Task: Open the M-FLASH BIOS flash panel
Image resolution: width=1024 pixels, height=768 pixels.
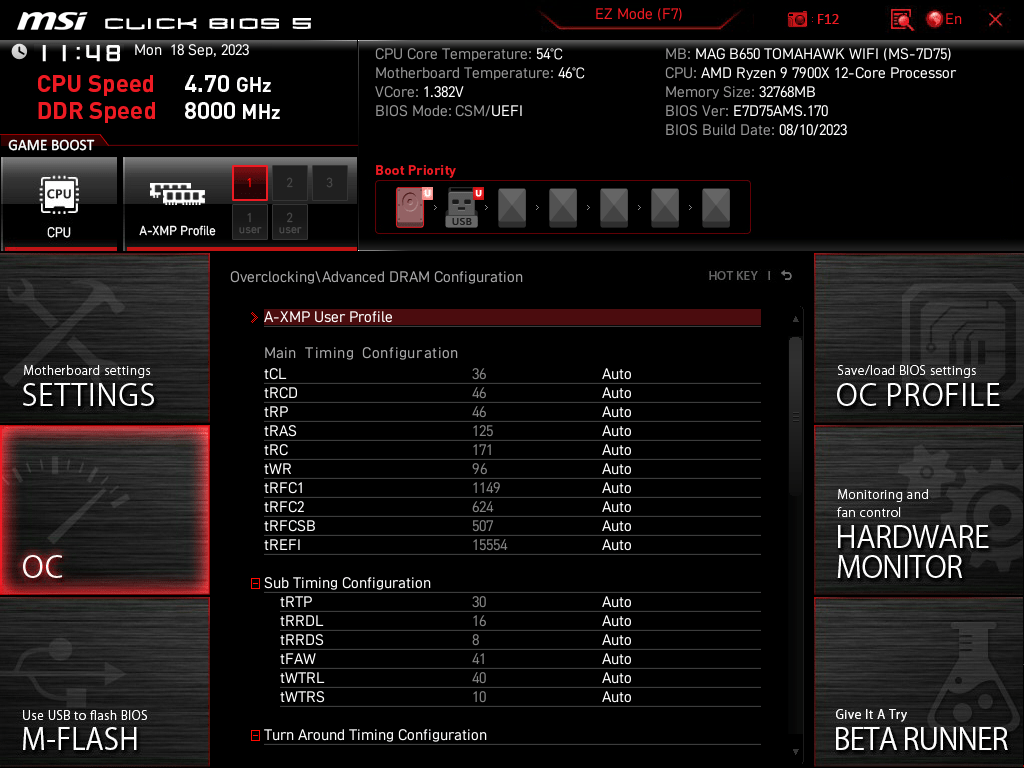Action: (x=104, y=682)
